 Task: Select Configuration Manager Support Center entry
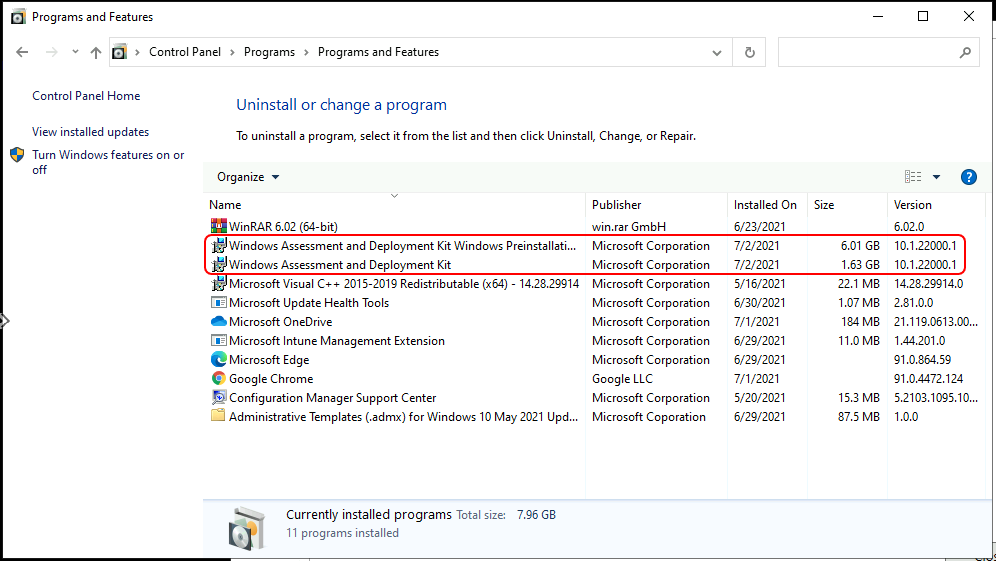(332, 398)
